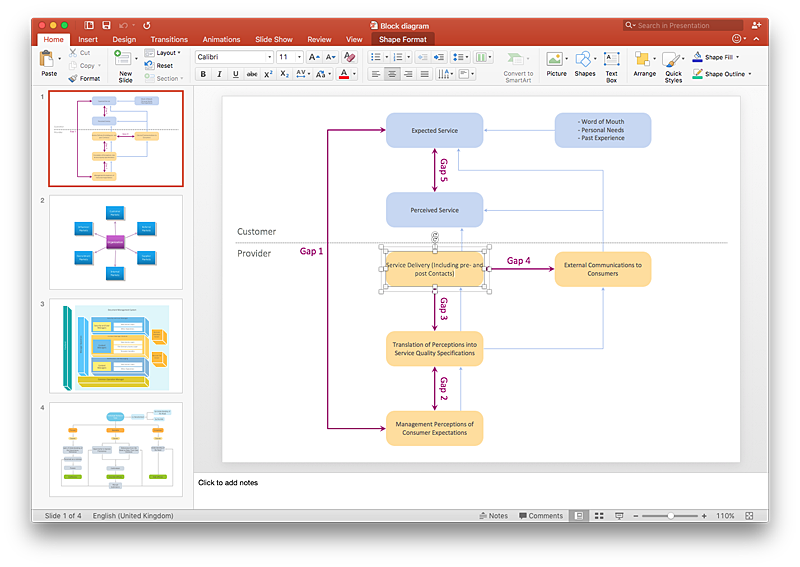Toggle Underline formatting
Viewport: 800px width, 567px height.
click(x=236, y=75)
